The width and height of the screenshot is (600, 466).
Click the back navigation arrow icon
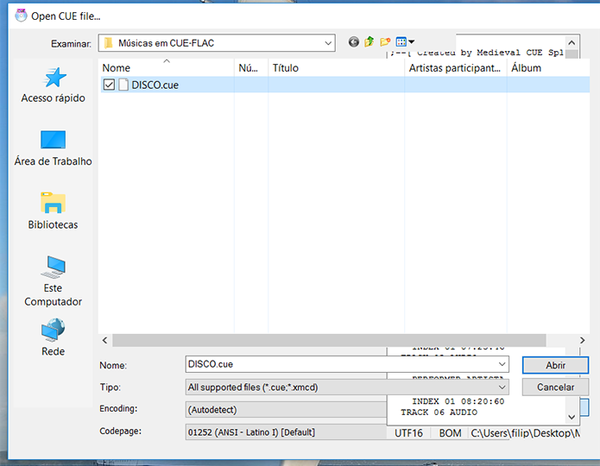(x=354, y=42)
